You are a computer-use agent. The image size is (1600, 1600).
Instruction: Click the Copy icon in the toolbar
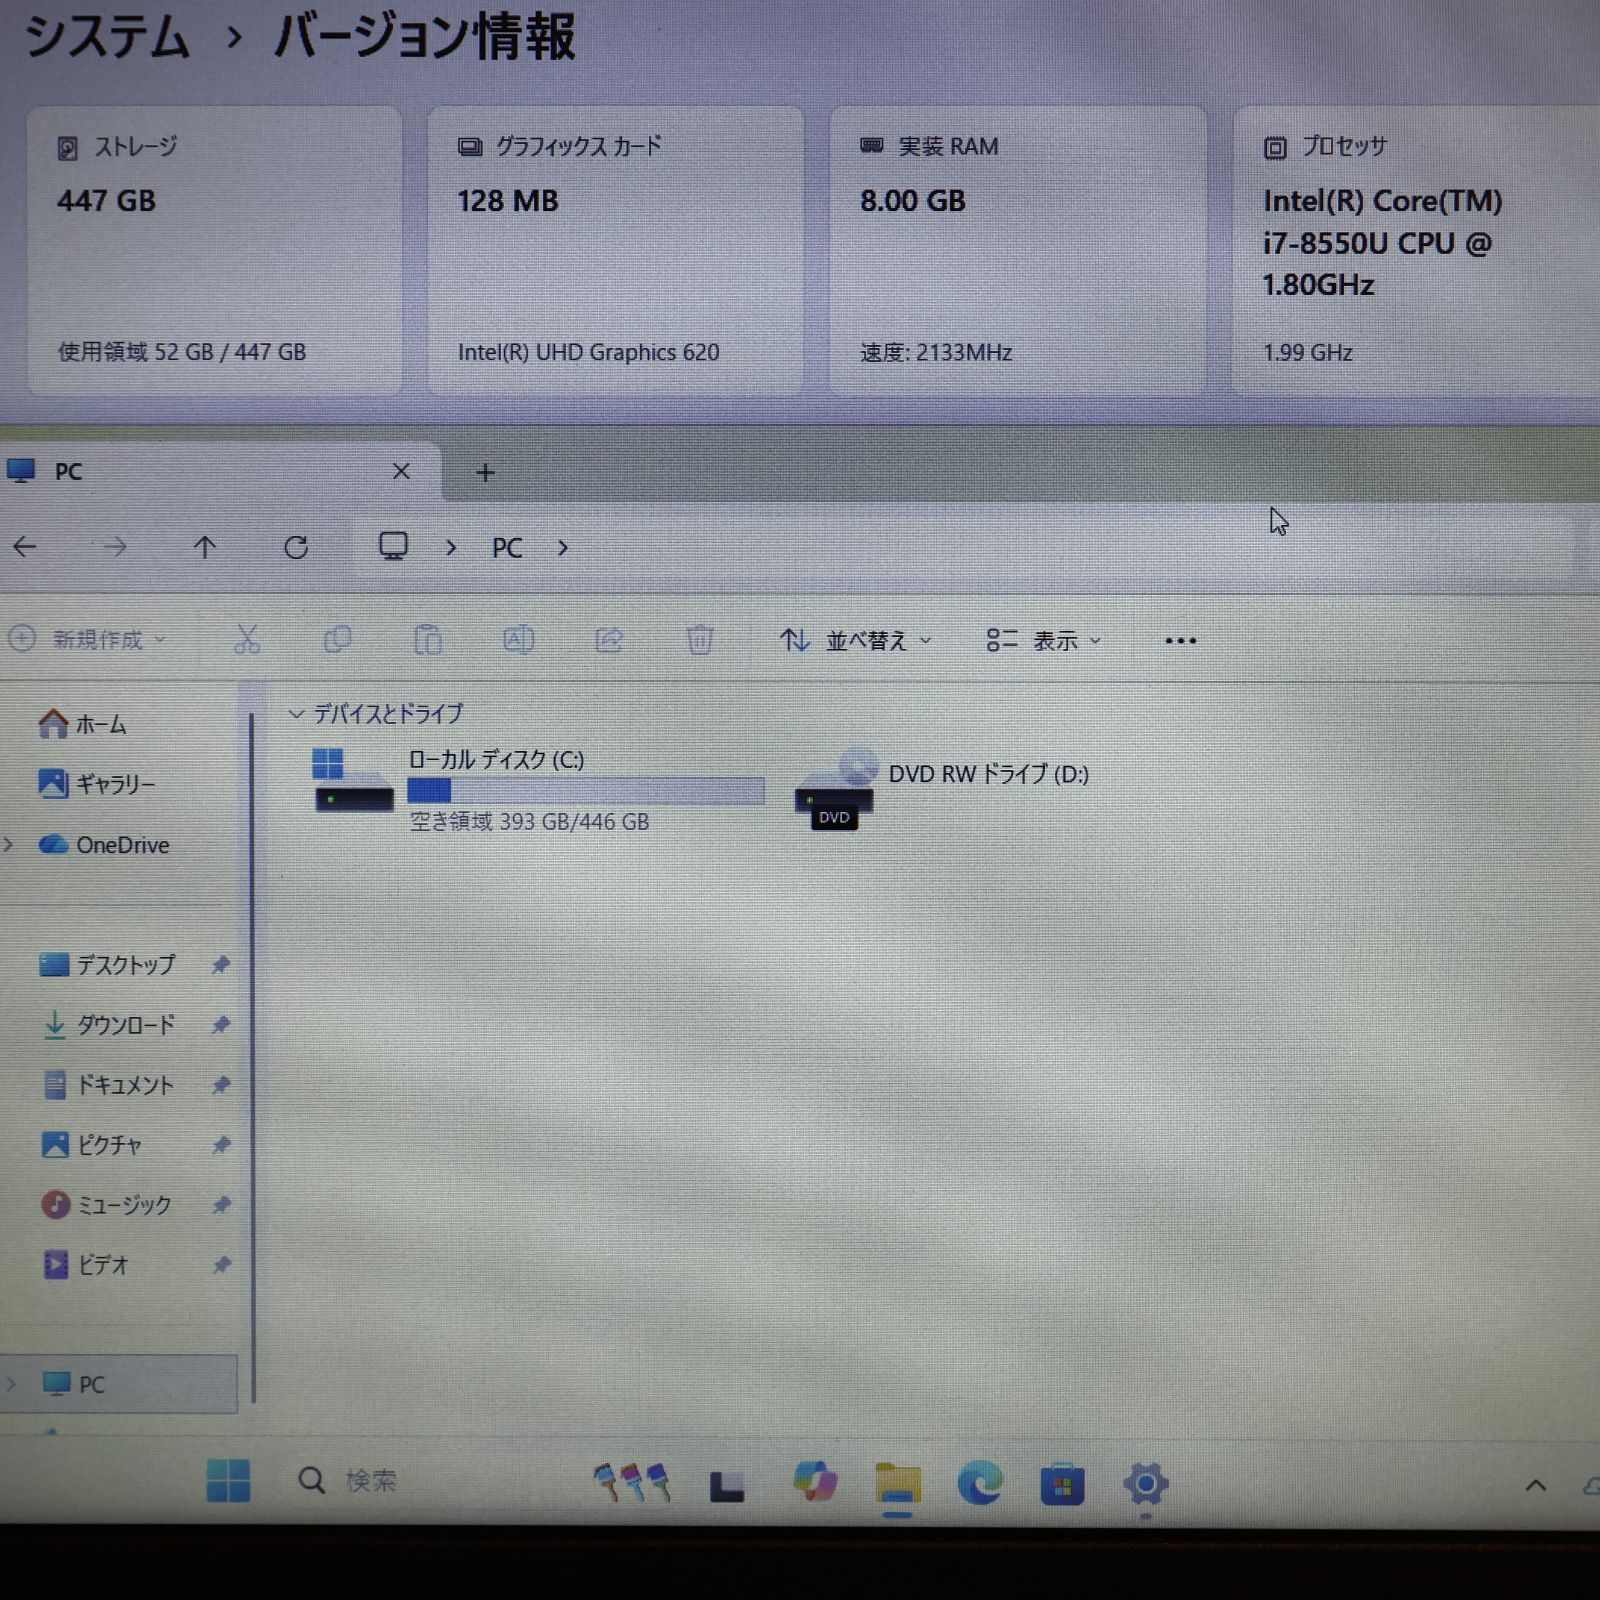click(x=338, y=639)
